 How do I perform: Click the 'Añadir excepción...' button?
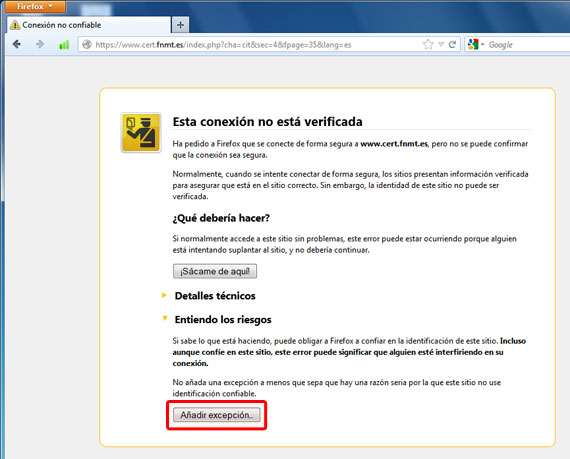pyautogui.click(x=217, y=415)
